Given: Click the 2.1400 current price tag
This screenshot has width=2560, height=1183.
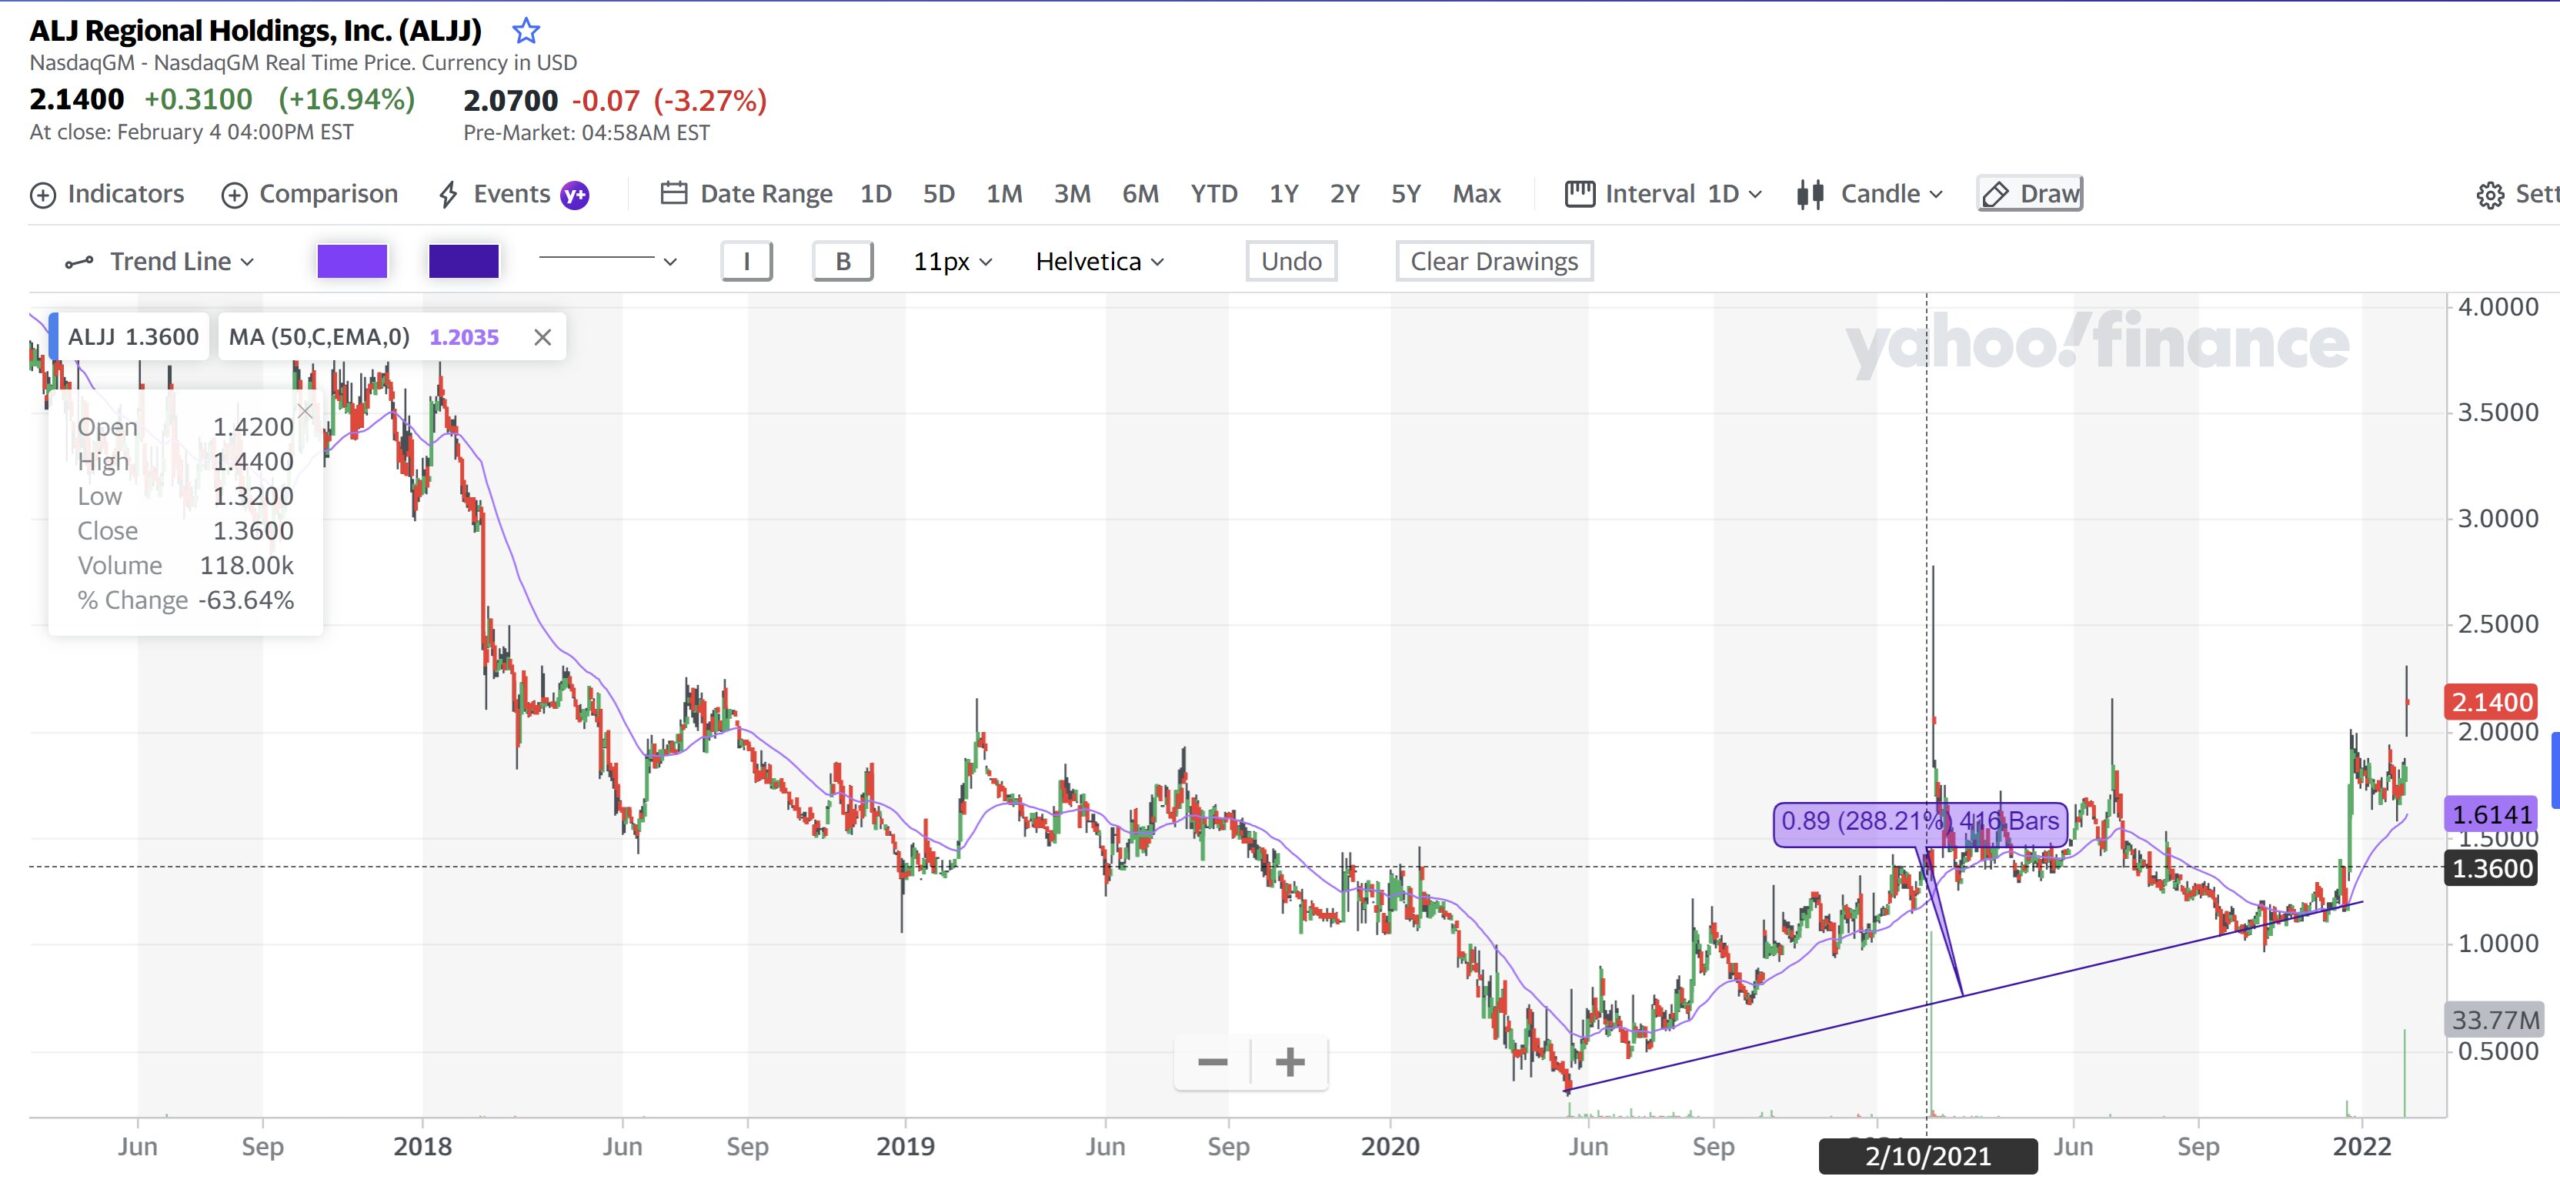Looking at the screenshot, I should pyautogui.click(x=2491, y=703).
